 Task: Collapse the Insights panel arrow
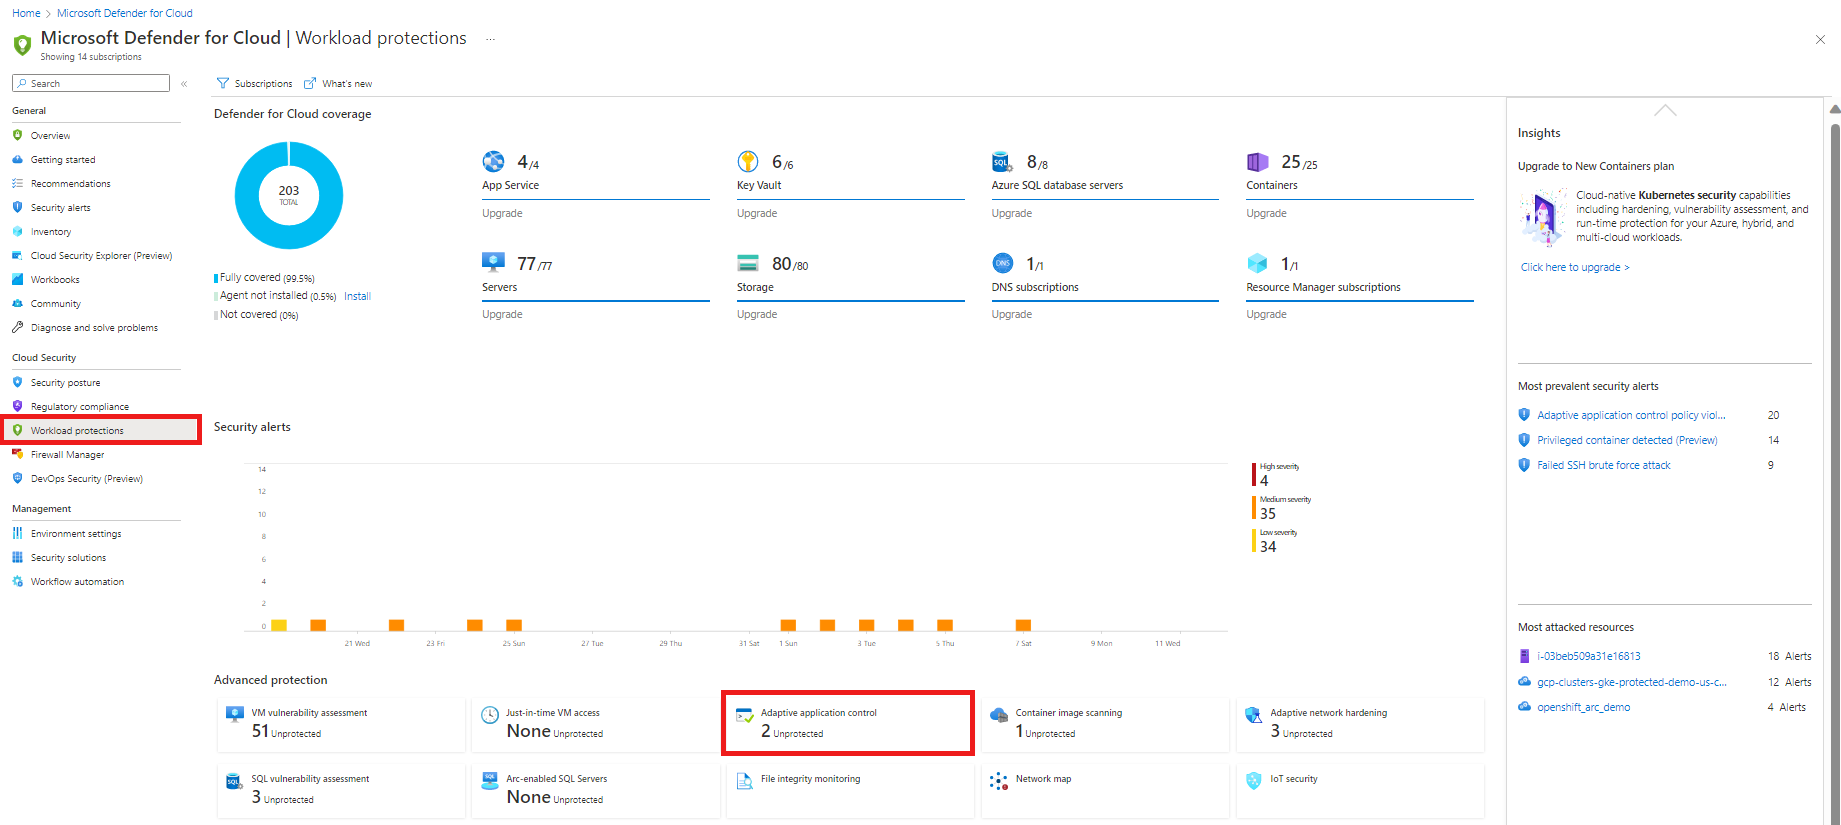tap(1665, 110)
